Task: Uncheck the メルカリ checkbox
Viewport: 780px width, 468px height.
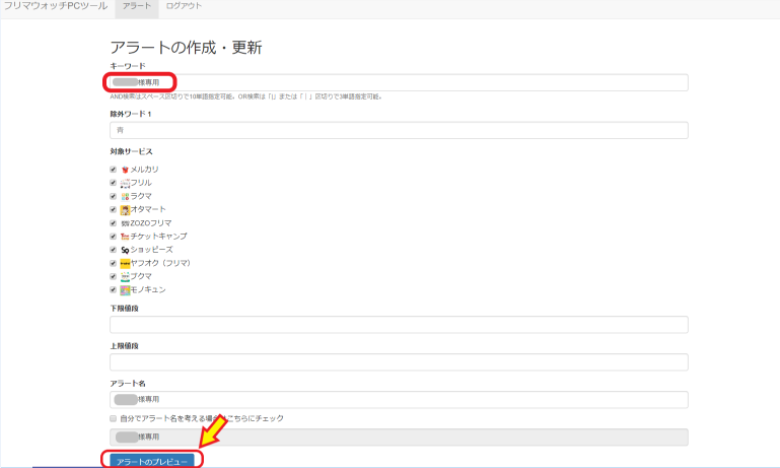Action: coord(113,170)
